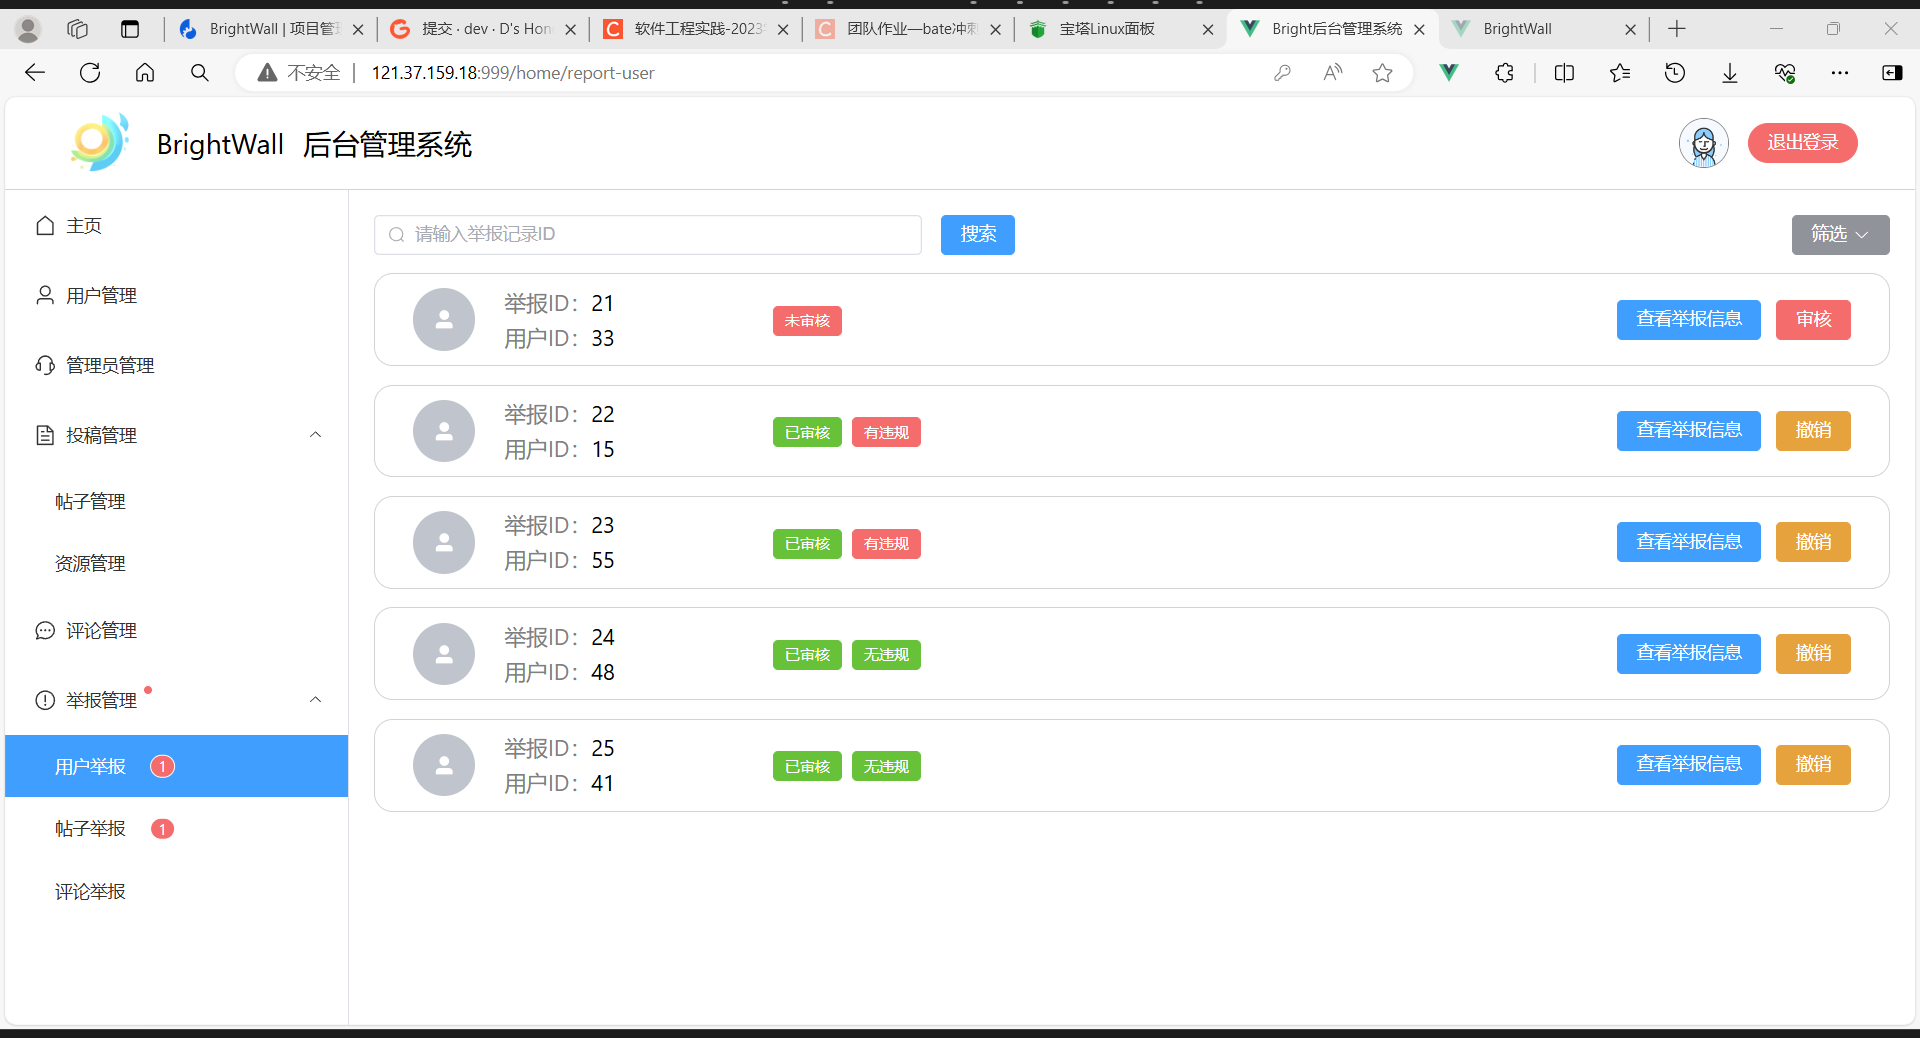Click the BrightWall logo icon
The image size is (1920, 1038).
99,142
